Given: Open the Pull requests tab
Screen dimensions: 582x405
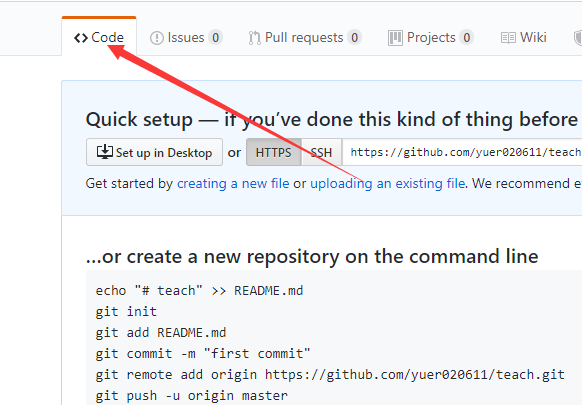Looking at the screenshot, I should coord(305,37).
